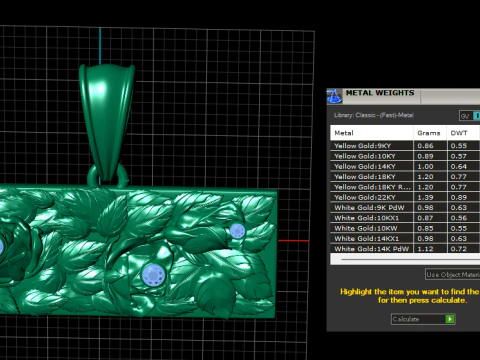Select the Yellow Gold:18KY R... row
480x360 pixels.
(405, 187)
